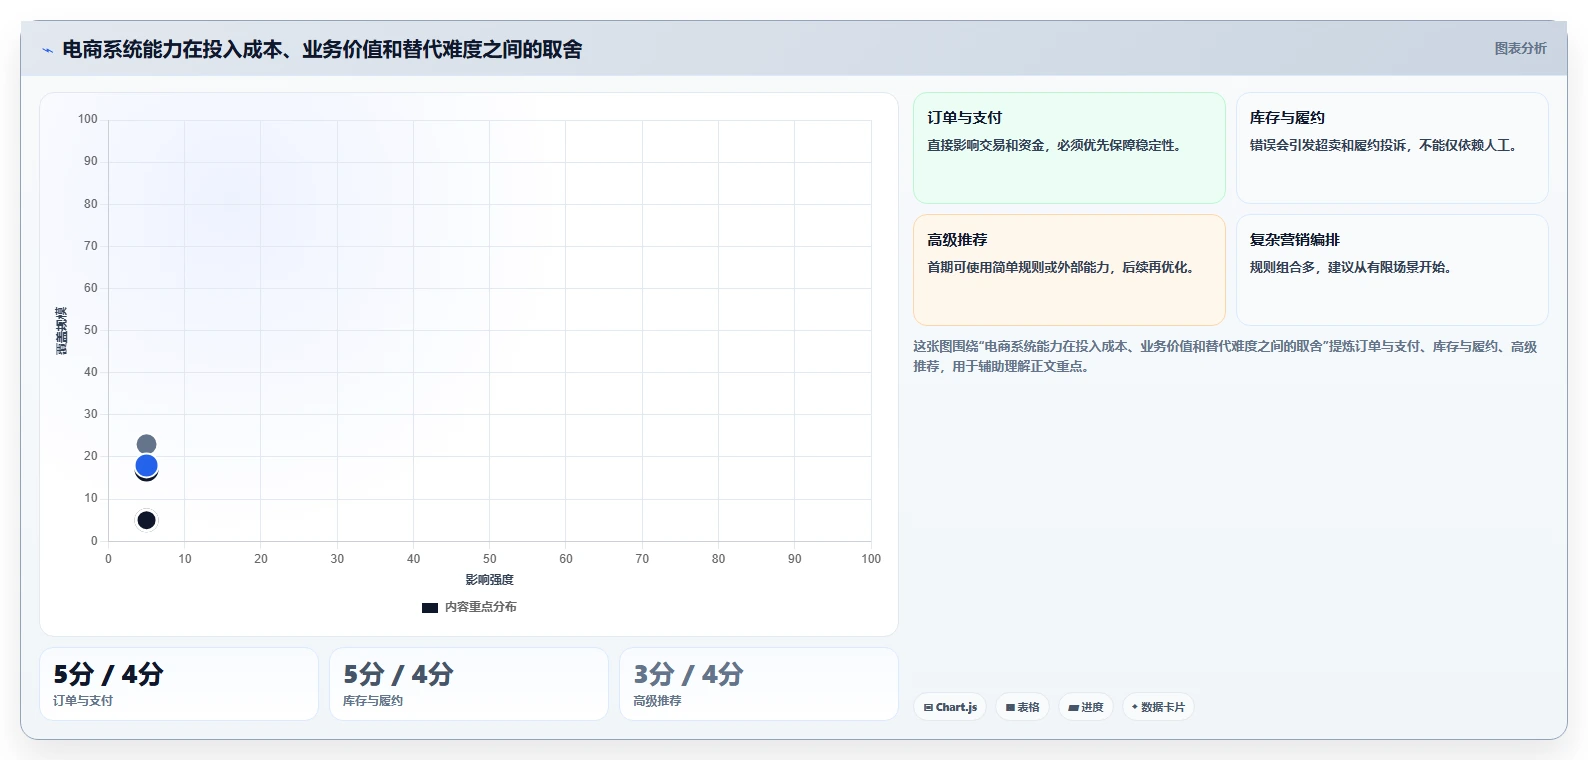The image size is (1588, 760).
Task: Click the 3分 / 4分 score above 高级推荐
Action: 688,674
